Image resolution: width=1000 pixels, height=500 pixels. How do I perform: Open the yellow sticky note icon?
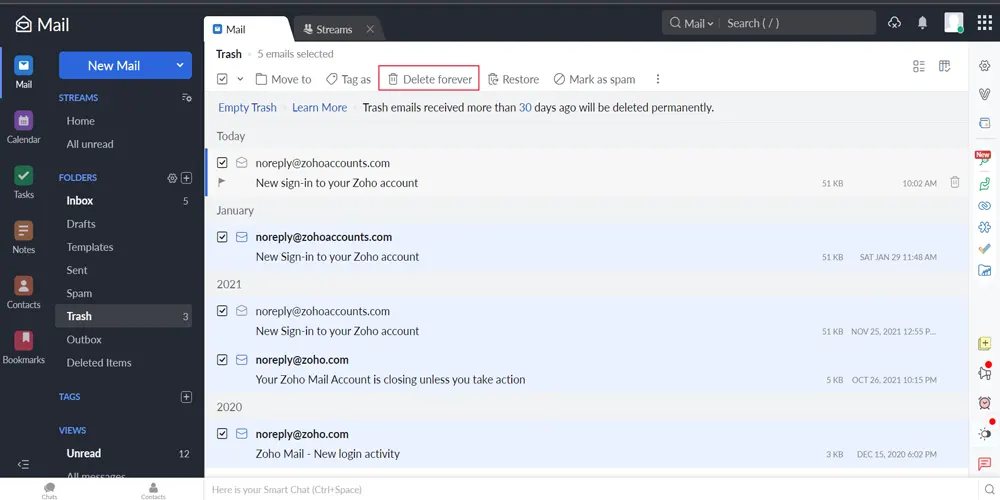[x=984, y=344]
